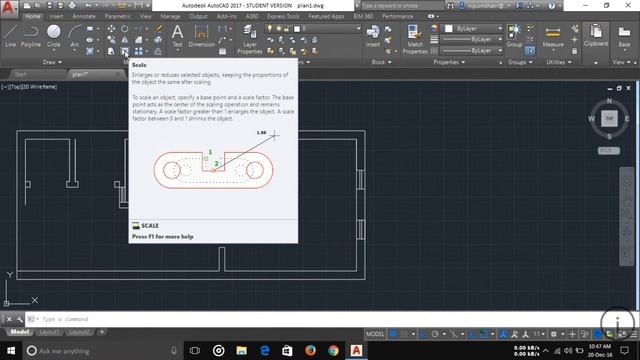Click the Save icon in quick access toolbar
This screenshot has width=640, height=360.
[49, 6]
